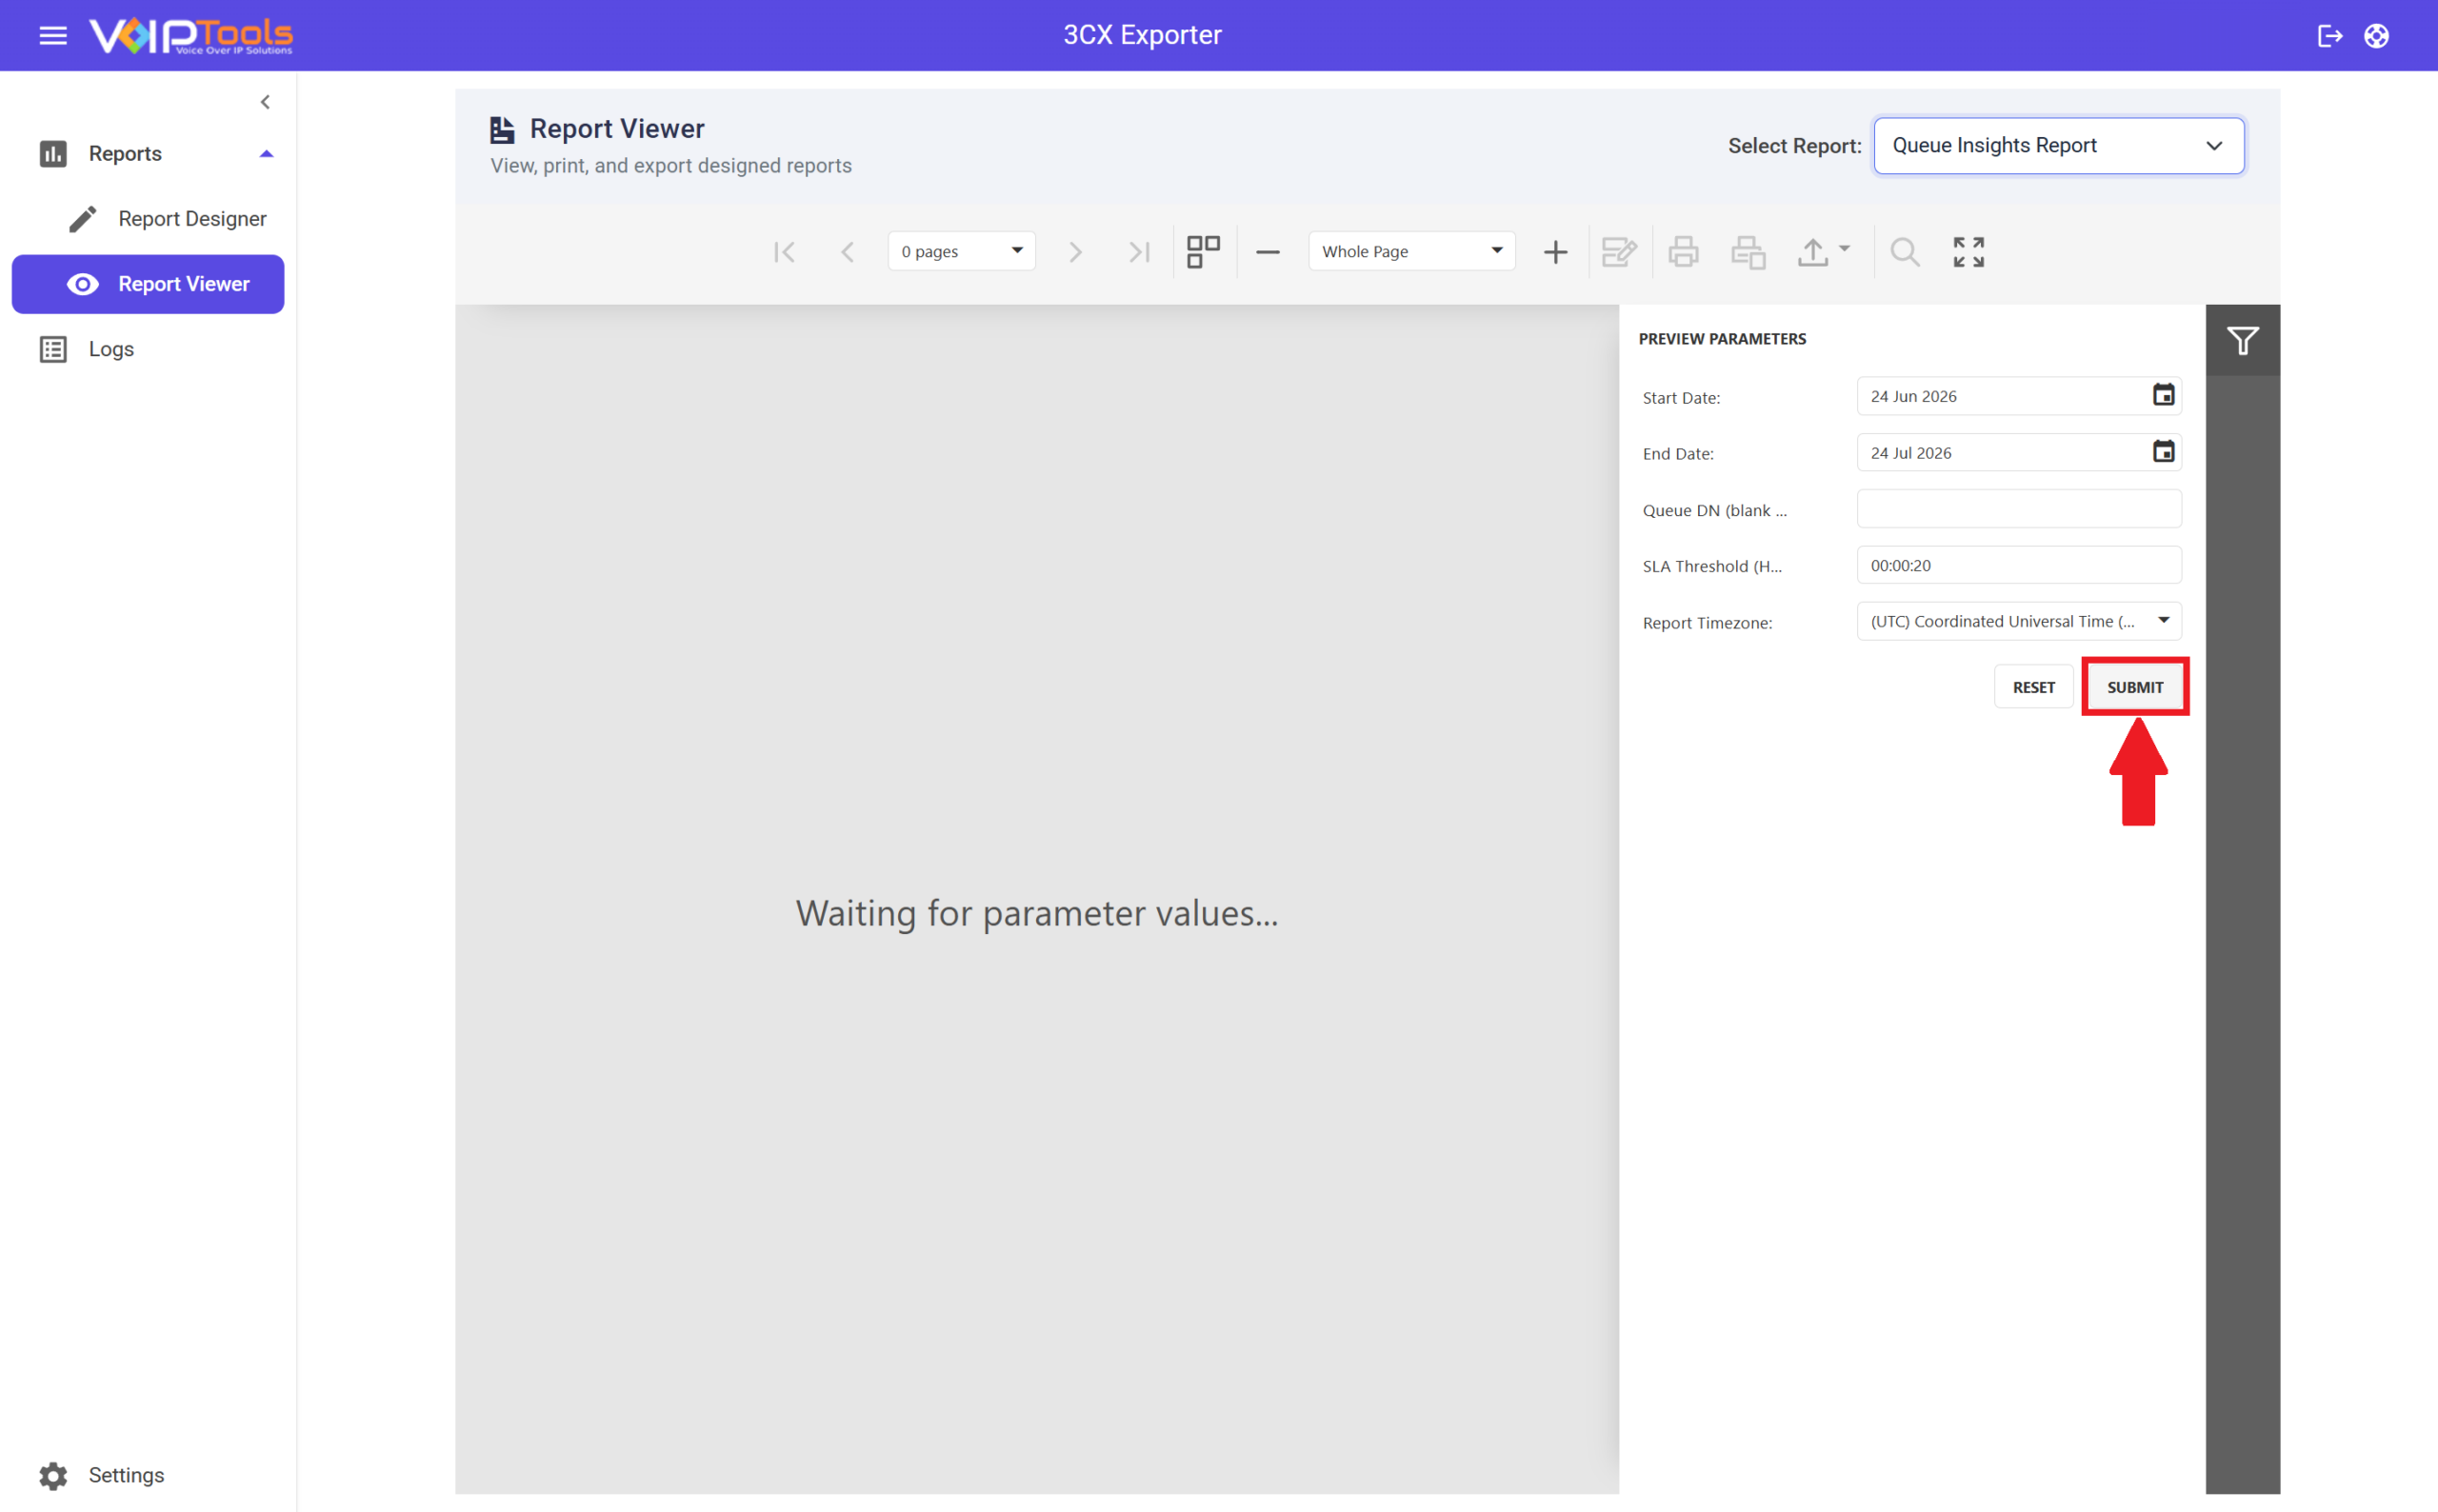The image size is (2438, 1512).
Task: Click the Report Designer pencil icon
Action: tap(83, 219)
